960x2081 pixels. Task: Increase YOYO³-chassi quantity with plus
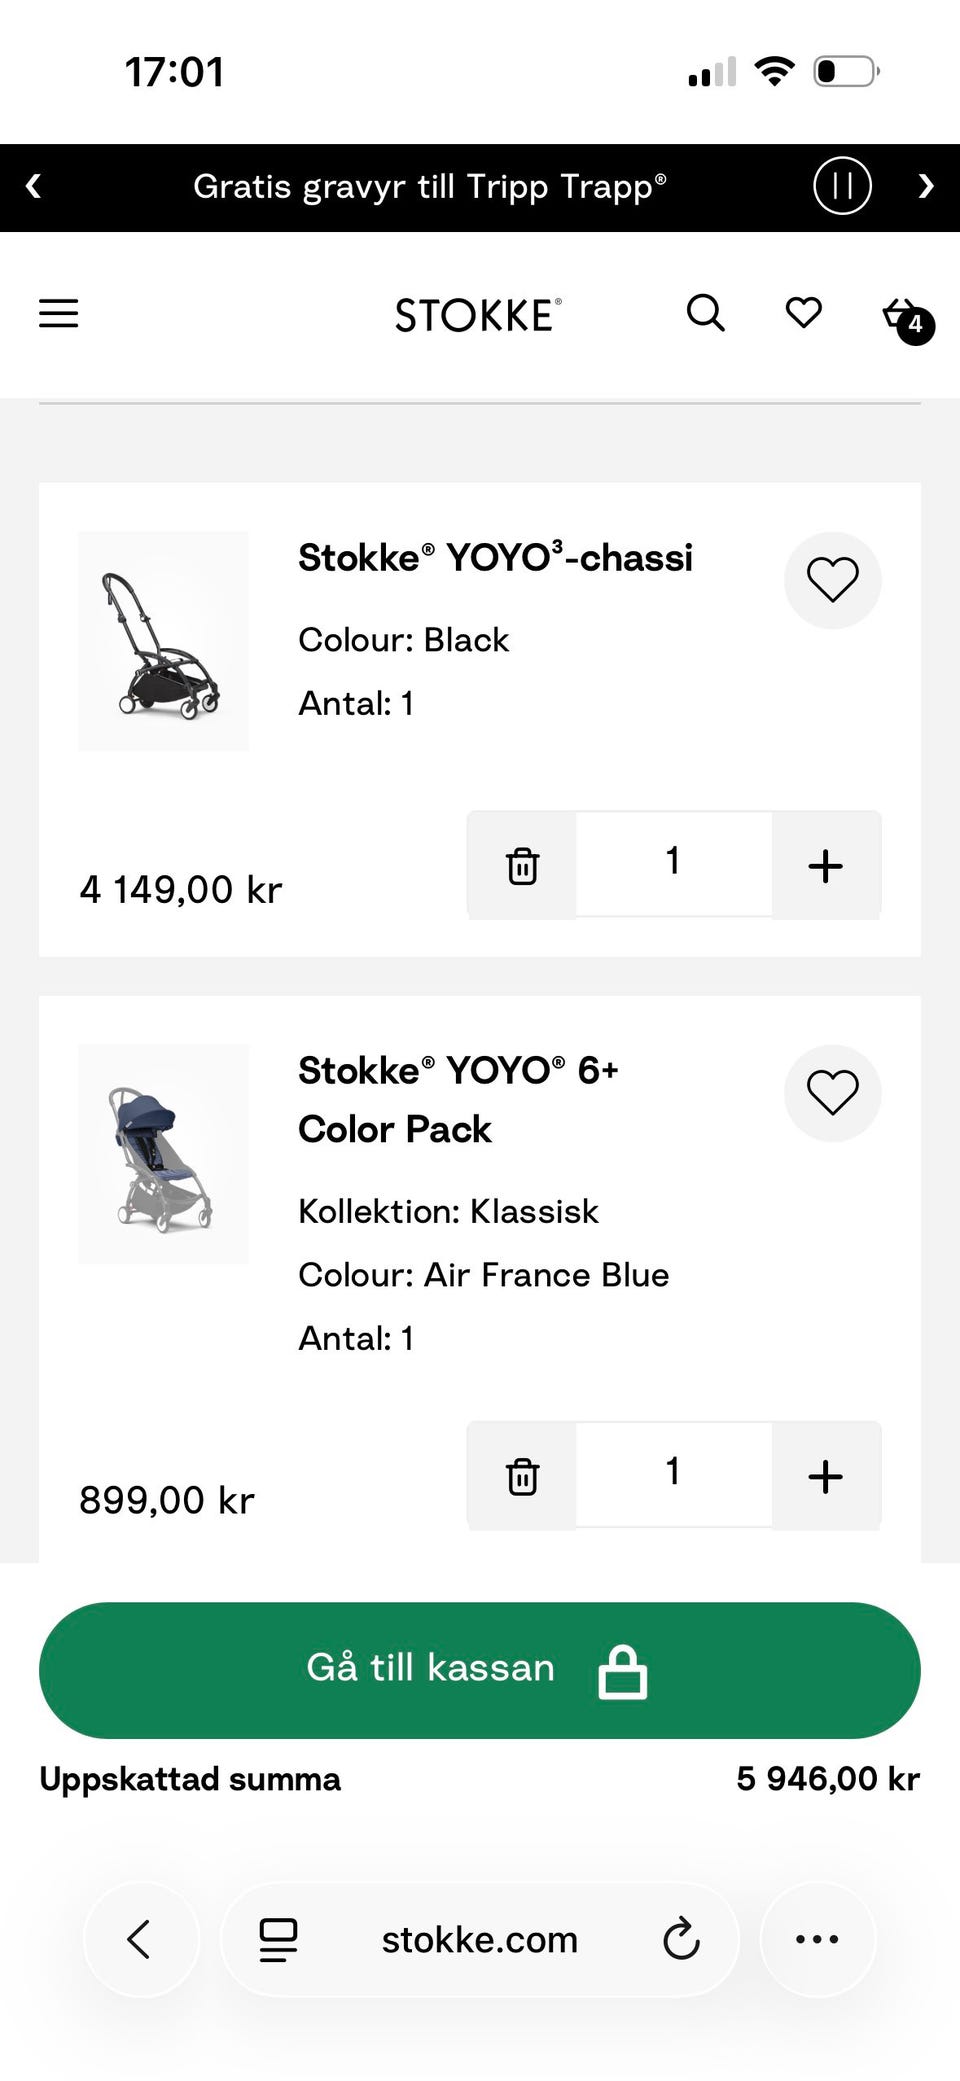click(825, 866)
